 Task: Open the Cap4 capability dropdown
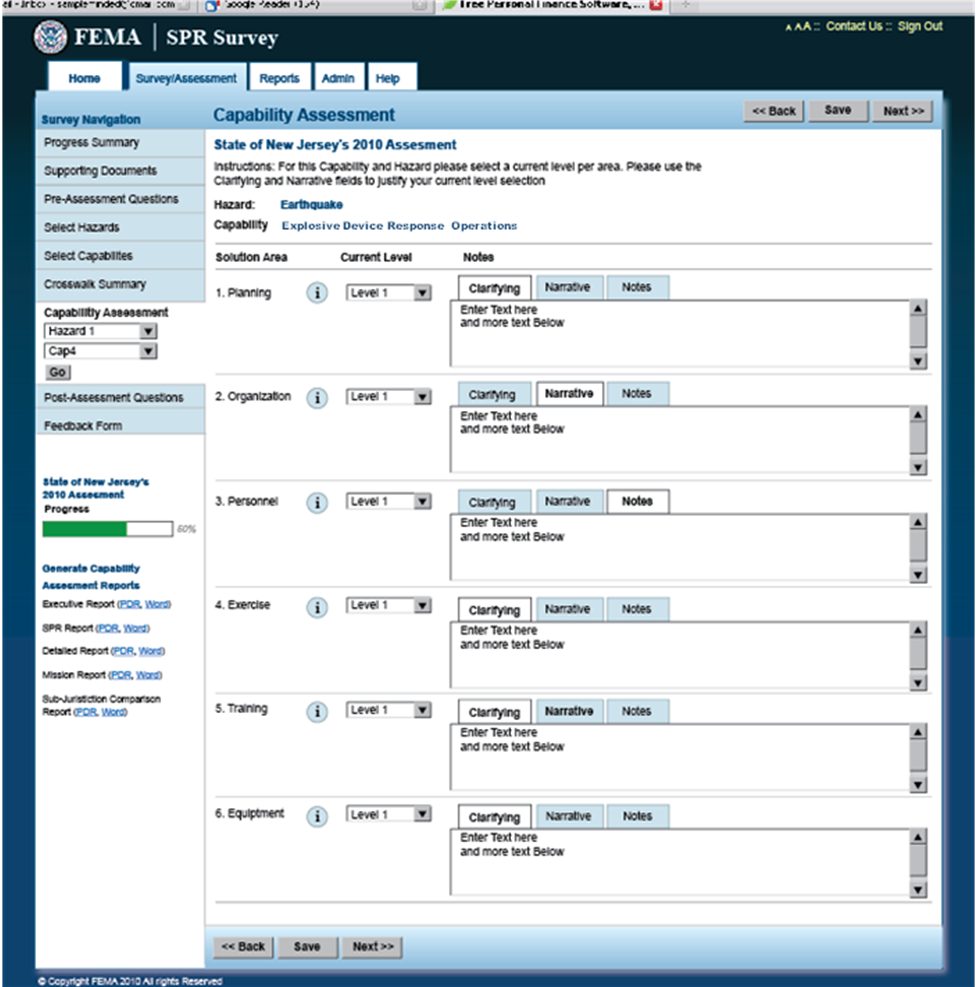point(100,351)
